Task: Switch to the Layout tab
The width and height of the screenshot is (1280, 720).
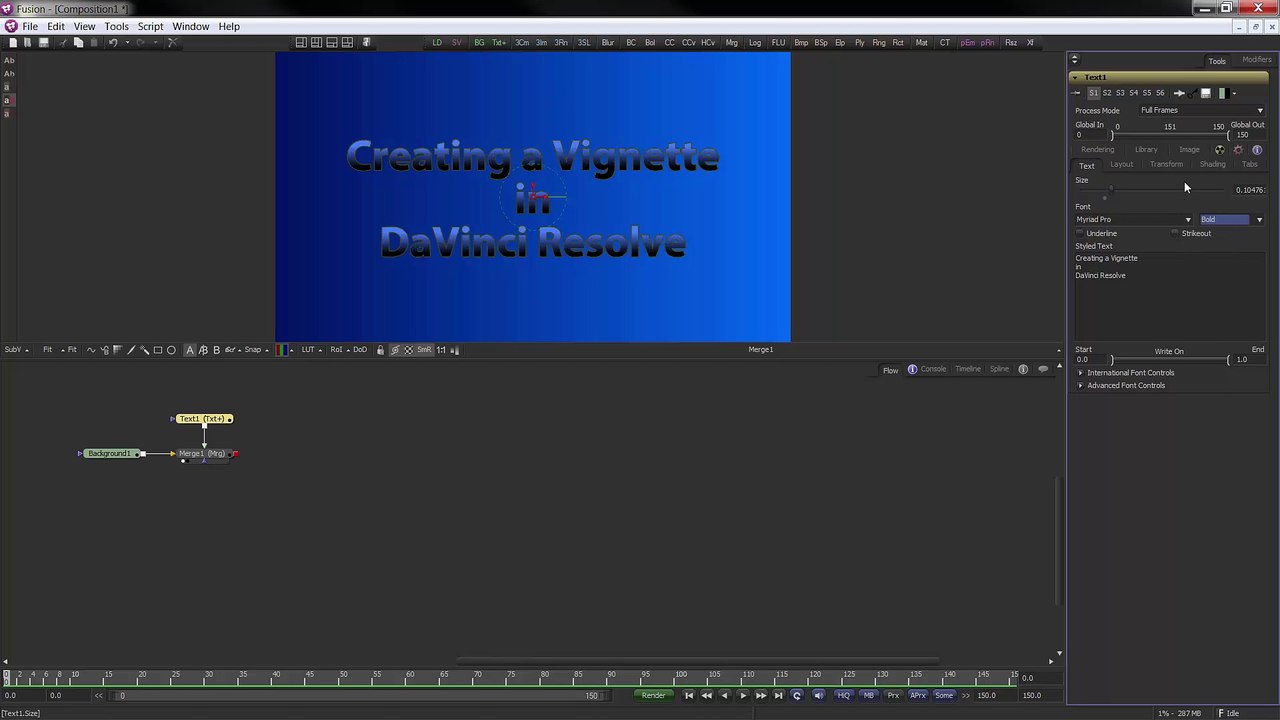Action: point(1121,165)
